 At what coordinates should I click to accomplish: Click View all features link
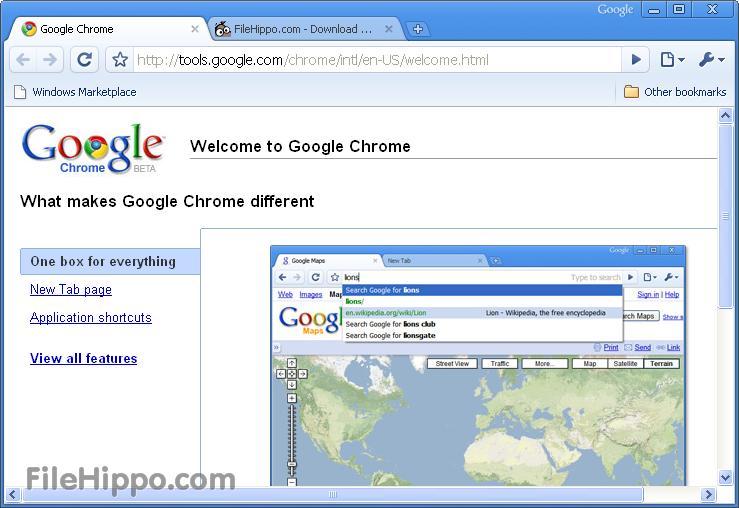[84, 358]
